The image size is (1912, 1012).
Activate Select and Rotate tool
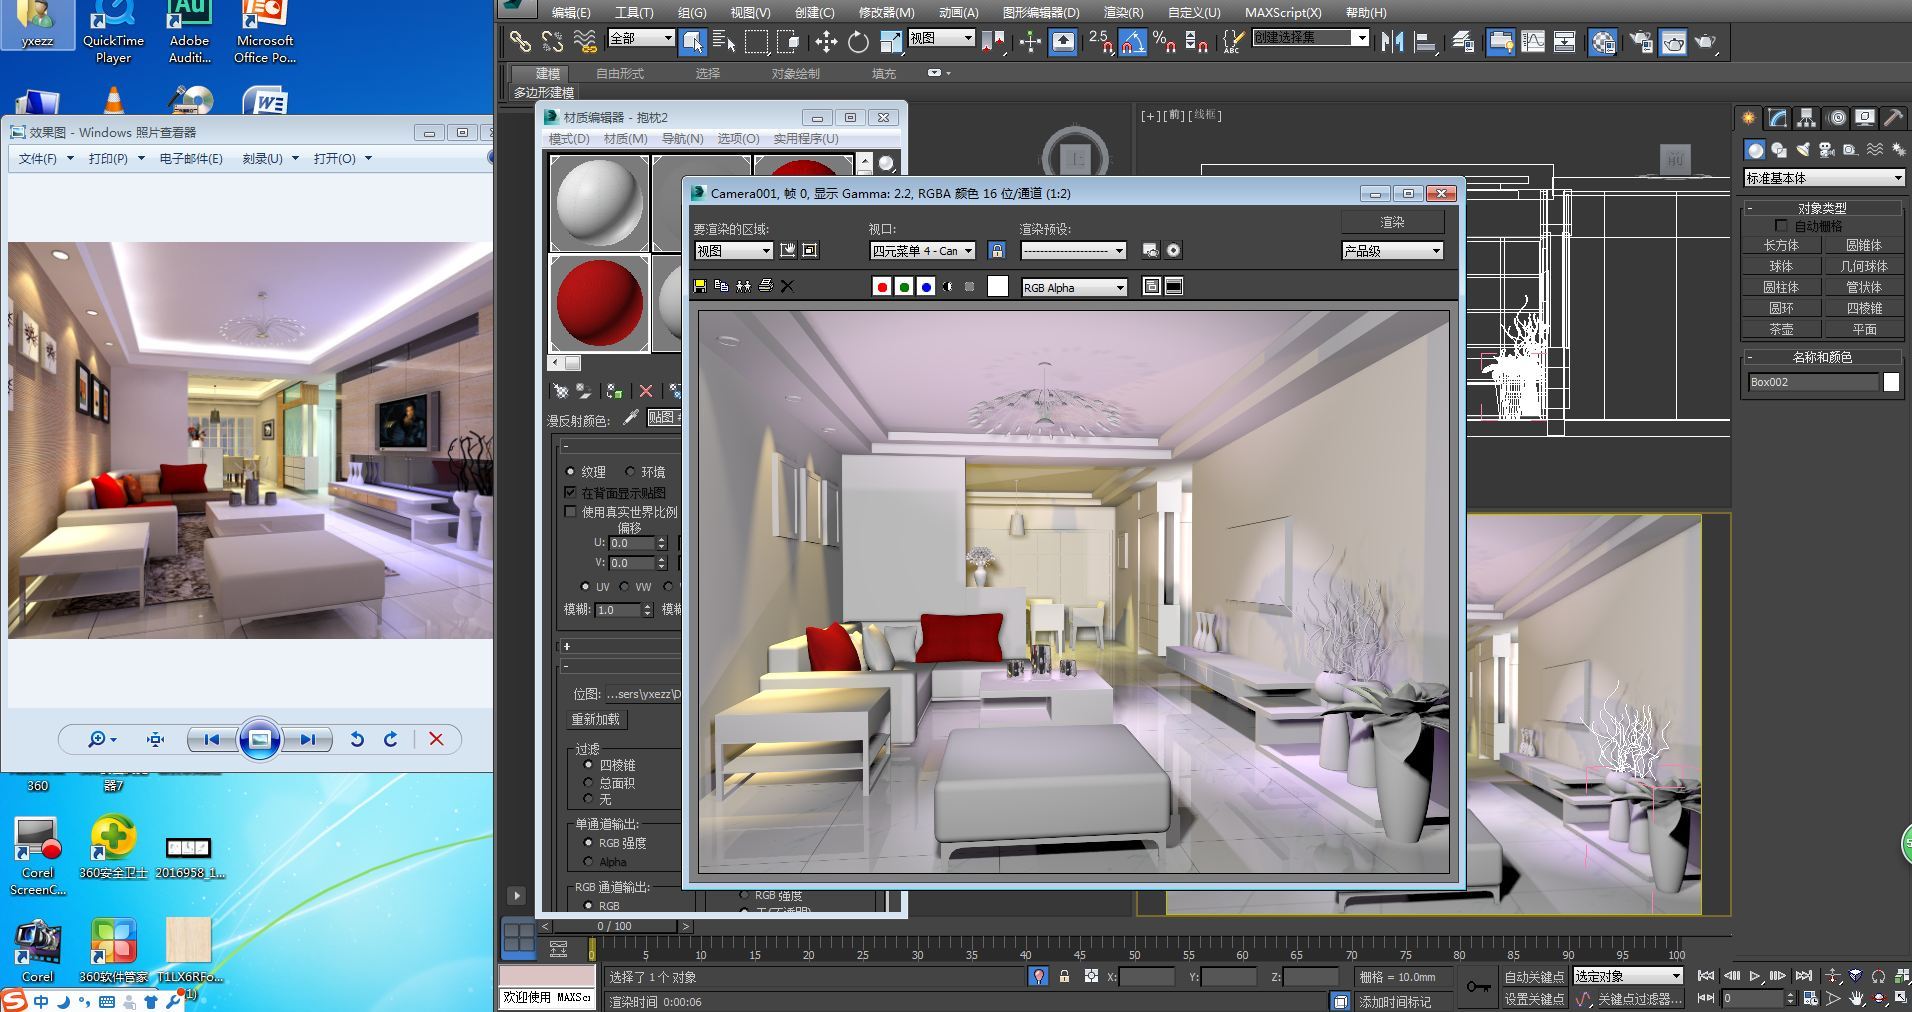click(x=858, y=41)
